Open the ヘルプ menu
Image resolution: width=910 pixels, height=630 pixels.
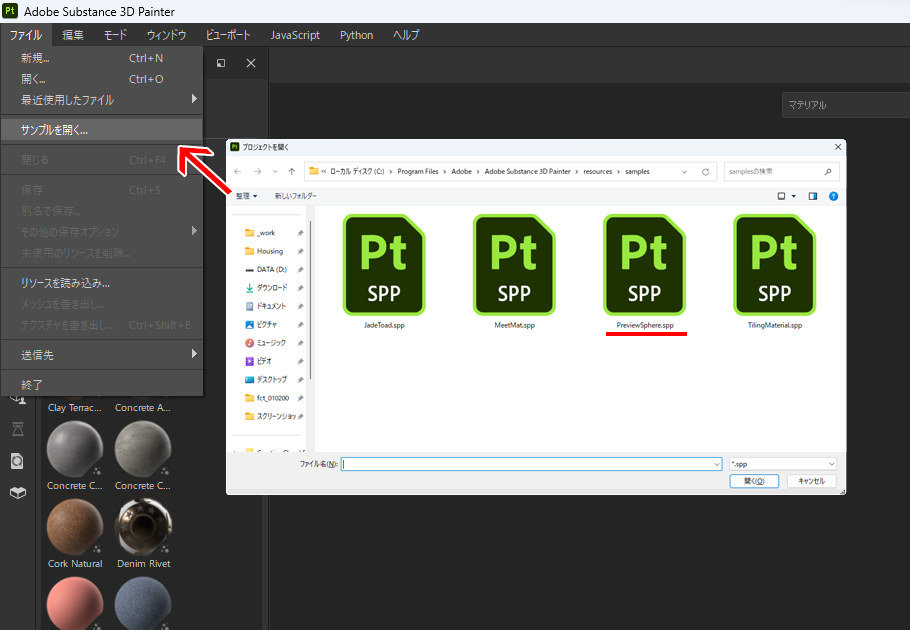tap(406, 35)
